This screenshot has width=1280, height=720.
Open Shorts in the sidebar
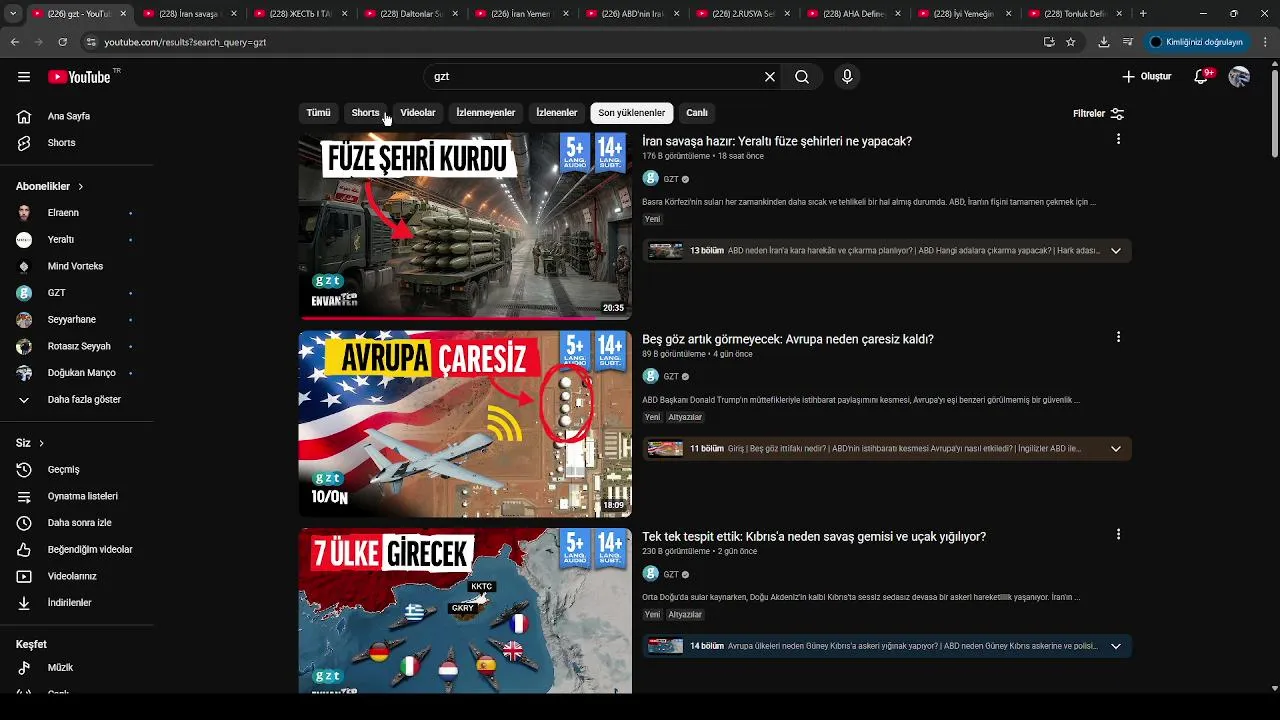[x=76, y=143]
